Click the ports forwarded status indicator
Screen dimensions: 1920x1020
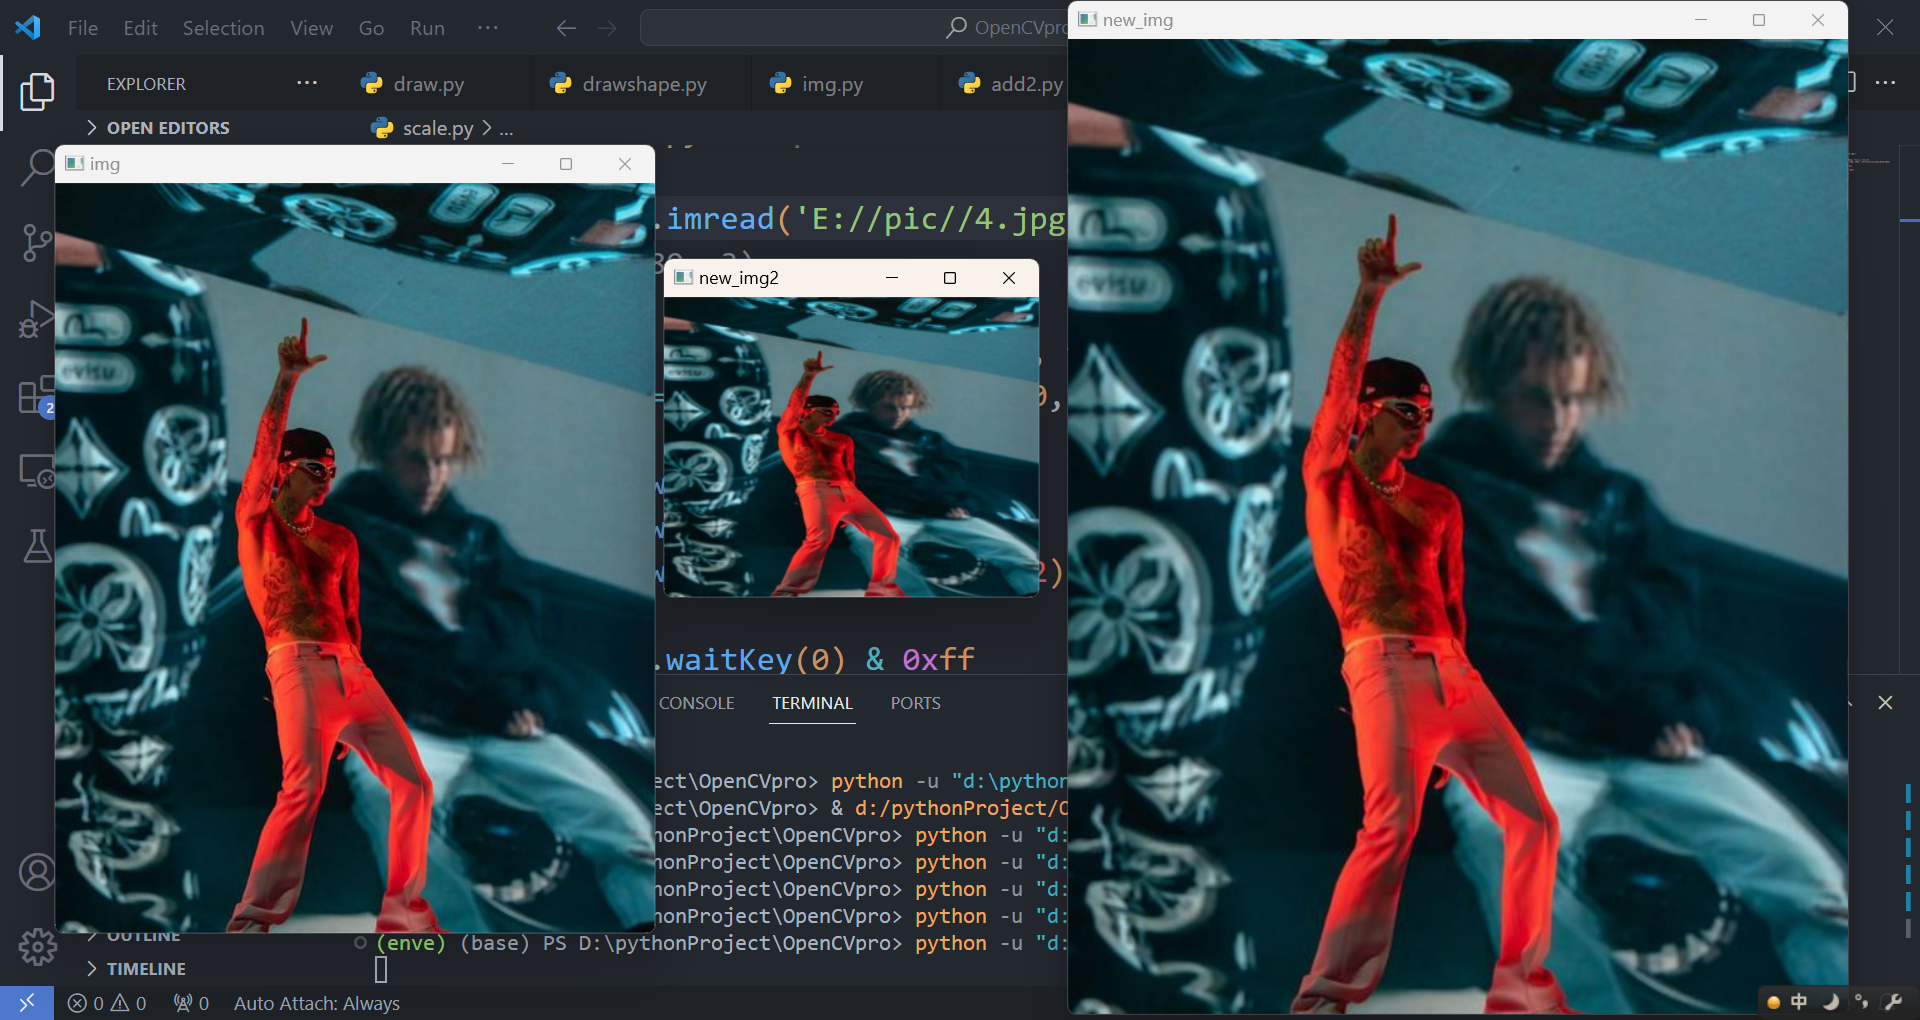pyautogui.click(x=191, y=1003)
